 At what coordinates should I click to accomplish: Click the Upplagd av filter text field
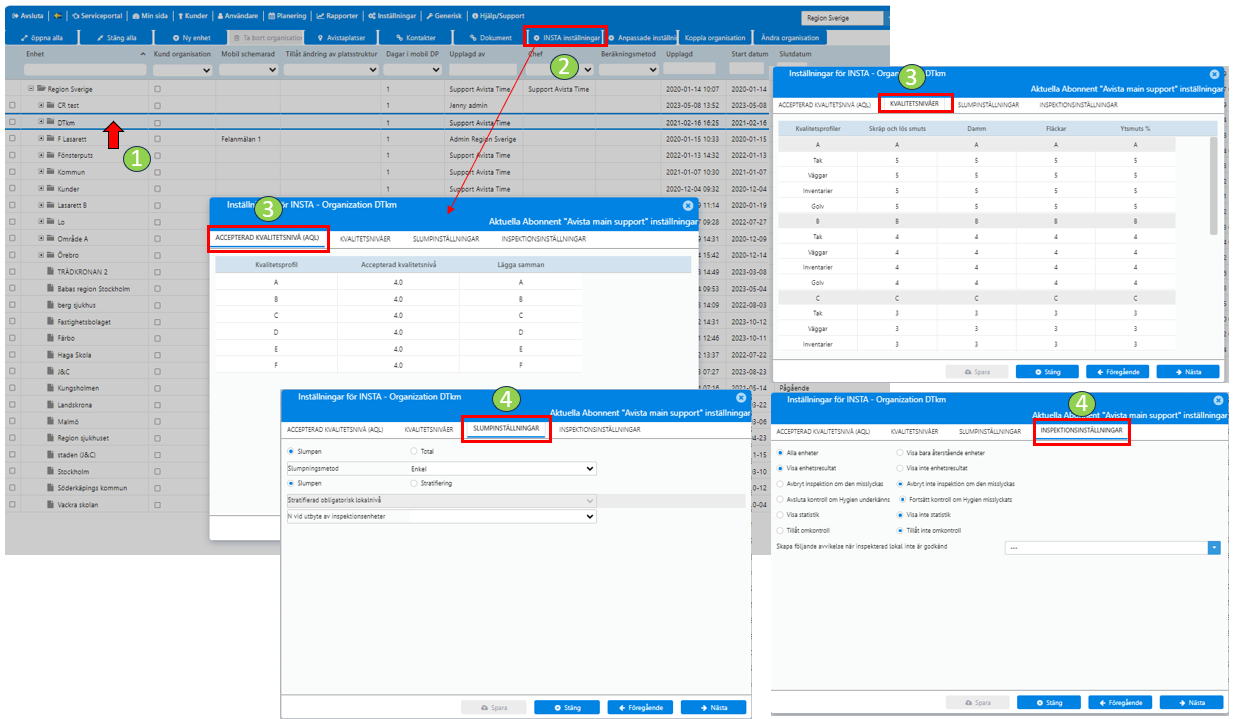pyautogui.click(x=483, y=69)
